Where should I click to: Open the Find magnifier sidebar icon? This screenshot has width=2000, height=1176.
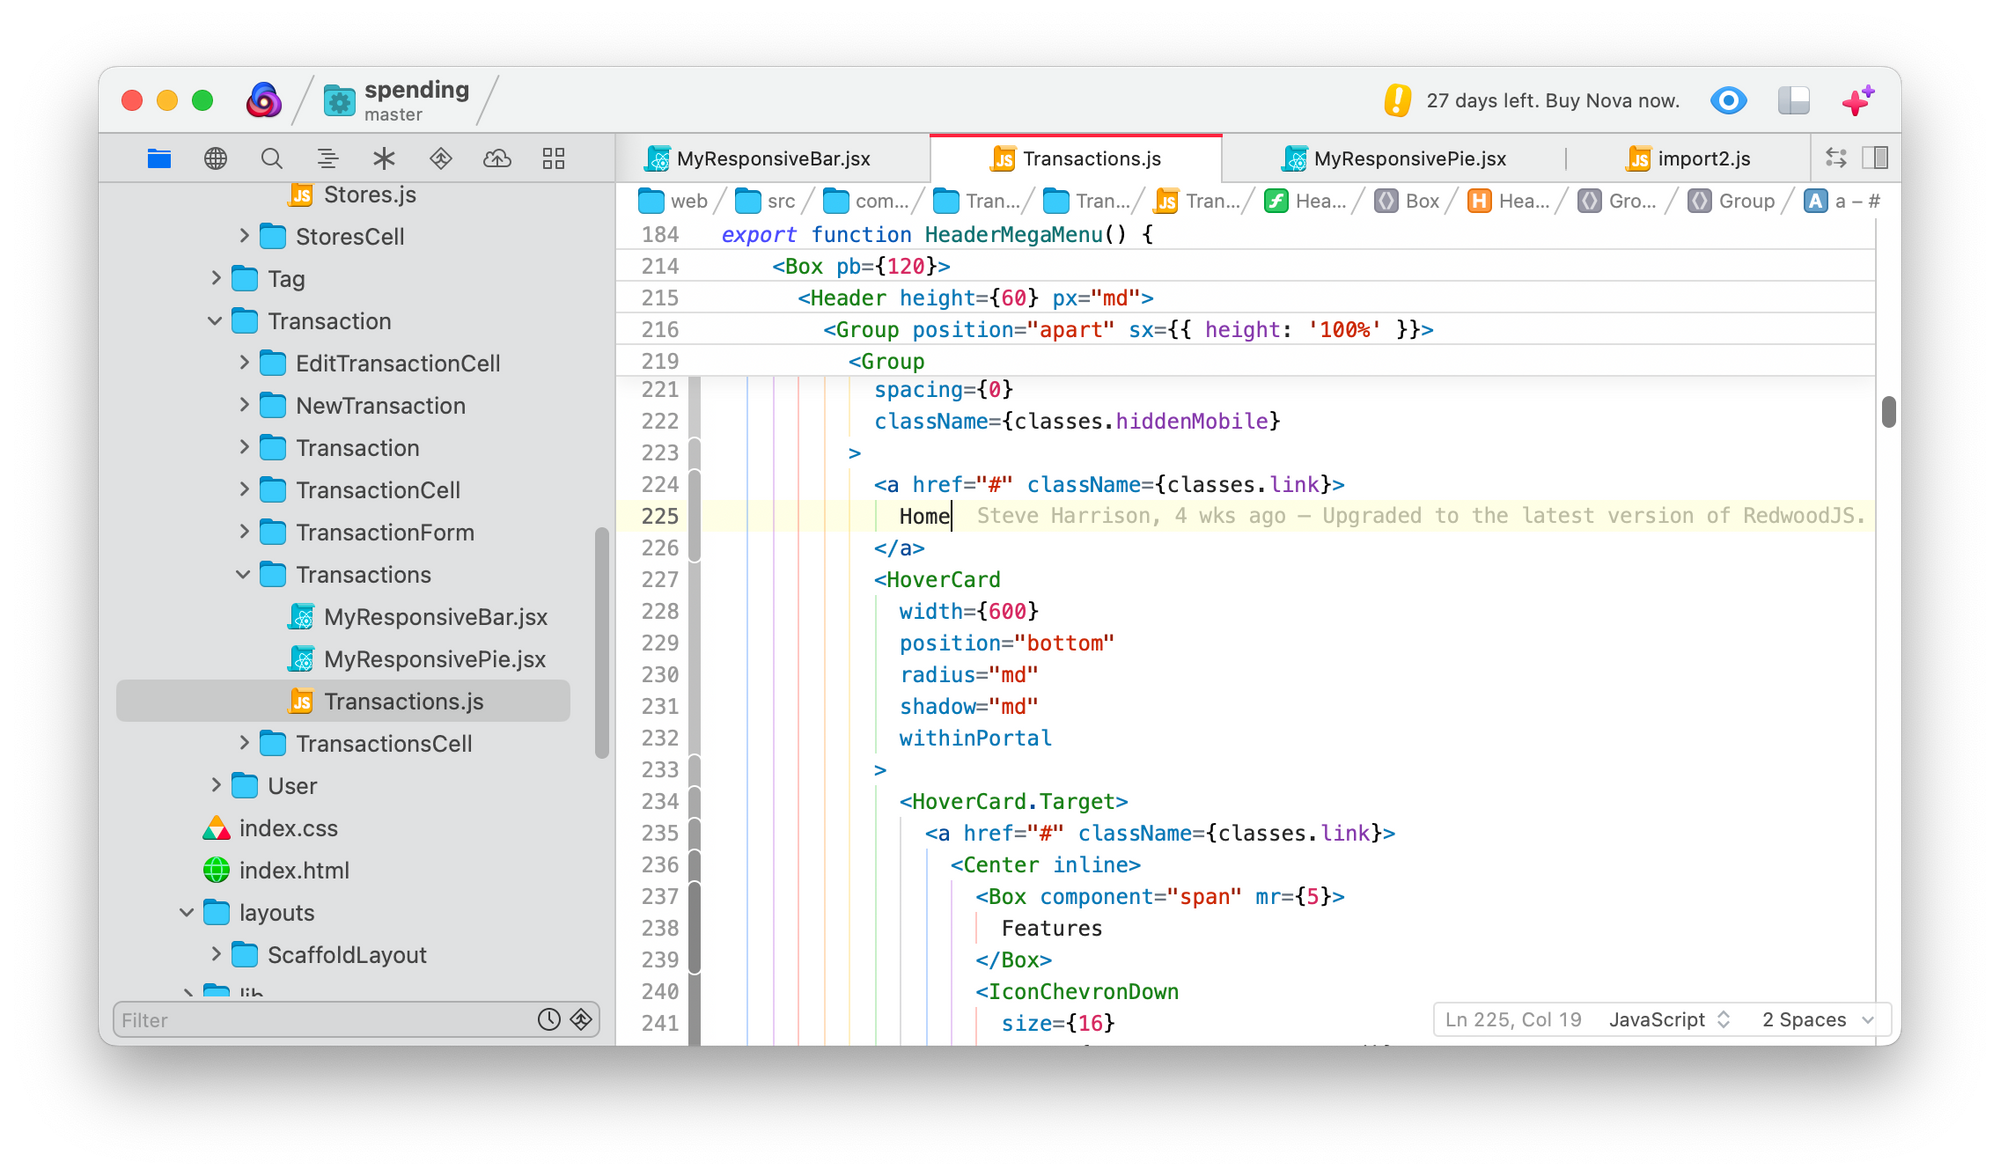click(271, 158)
